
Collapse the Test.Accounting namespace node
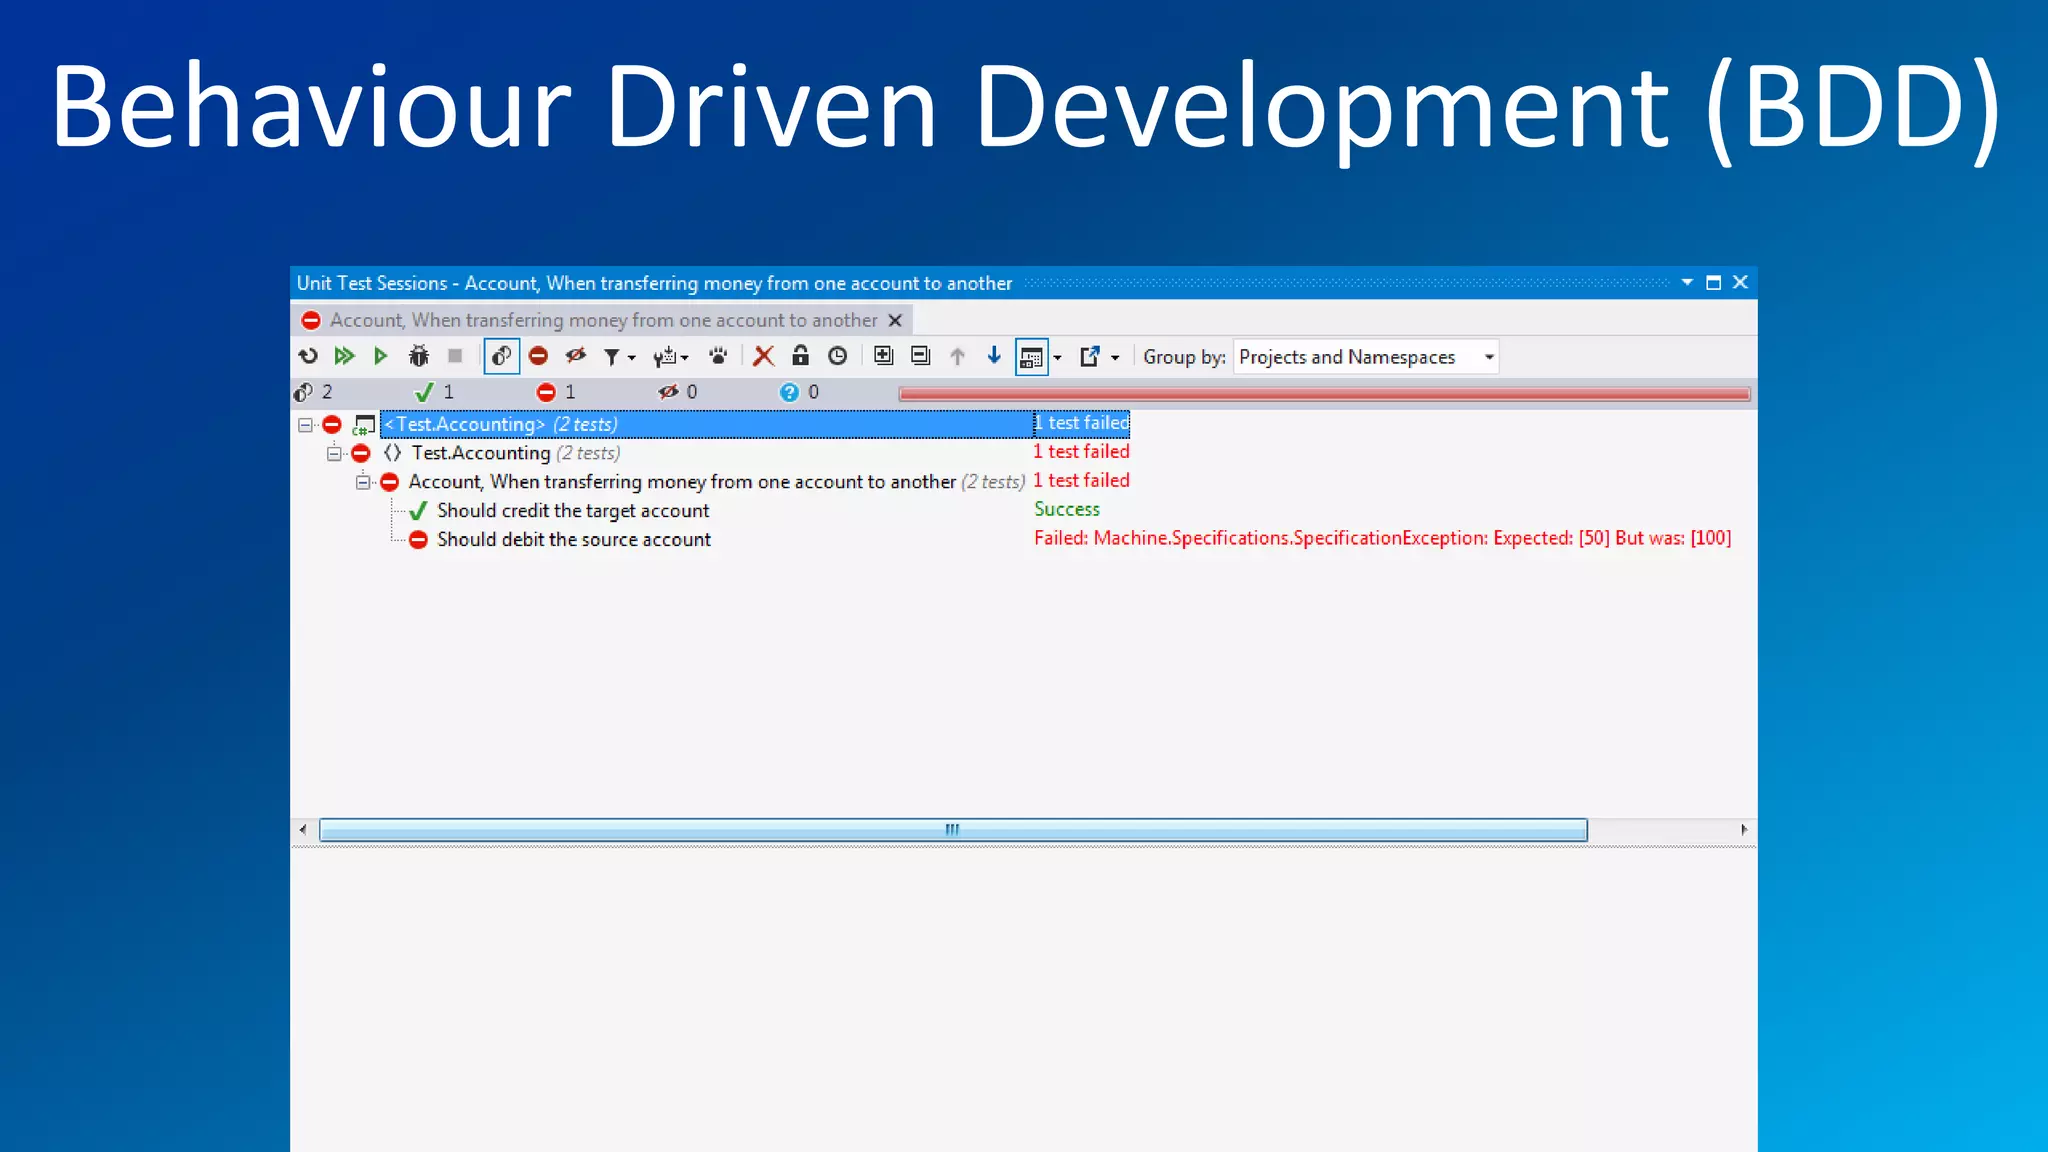point(334,454)
